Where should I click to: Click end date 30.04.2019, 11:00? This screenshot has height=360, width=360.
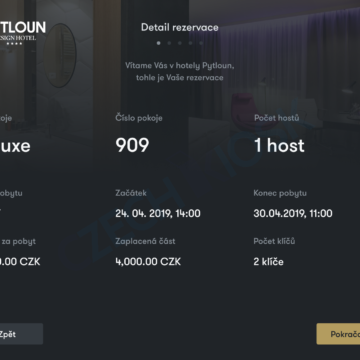pyautogui.click(x=293, y=213)
